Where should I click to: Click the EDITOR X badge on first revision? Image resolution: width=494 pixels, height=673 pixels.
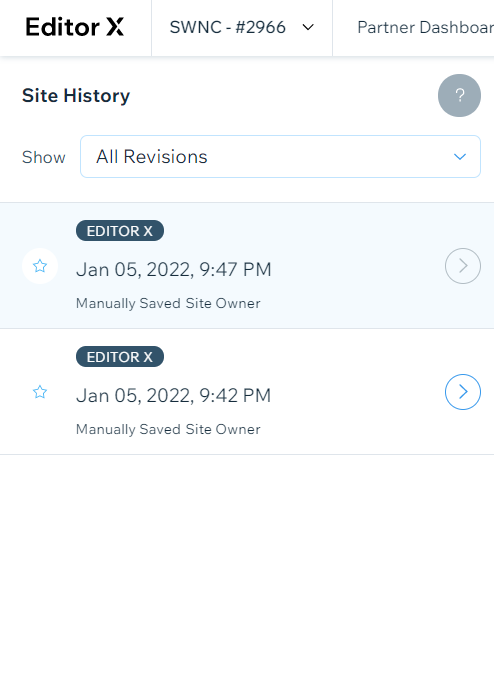[x=120, y=231]
